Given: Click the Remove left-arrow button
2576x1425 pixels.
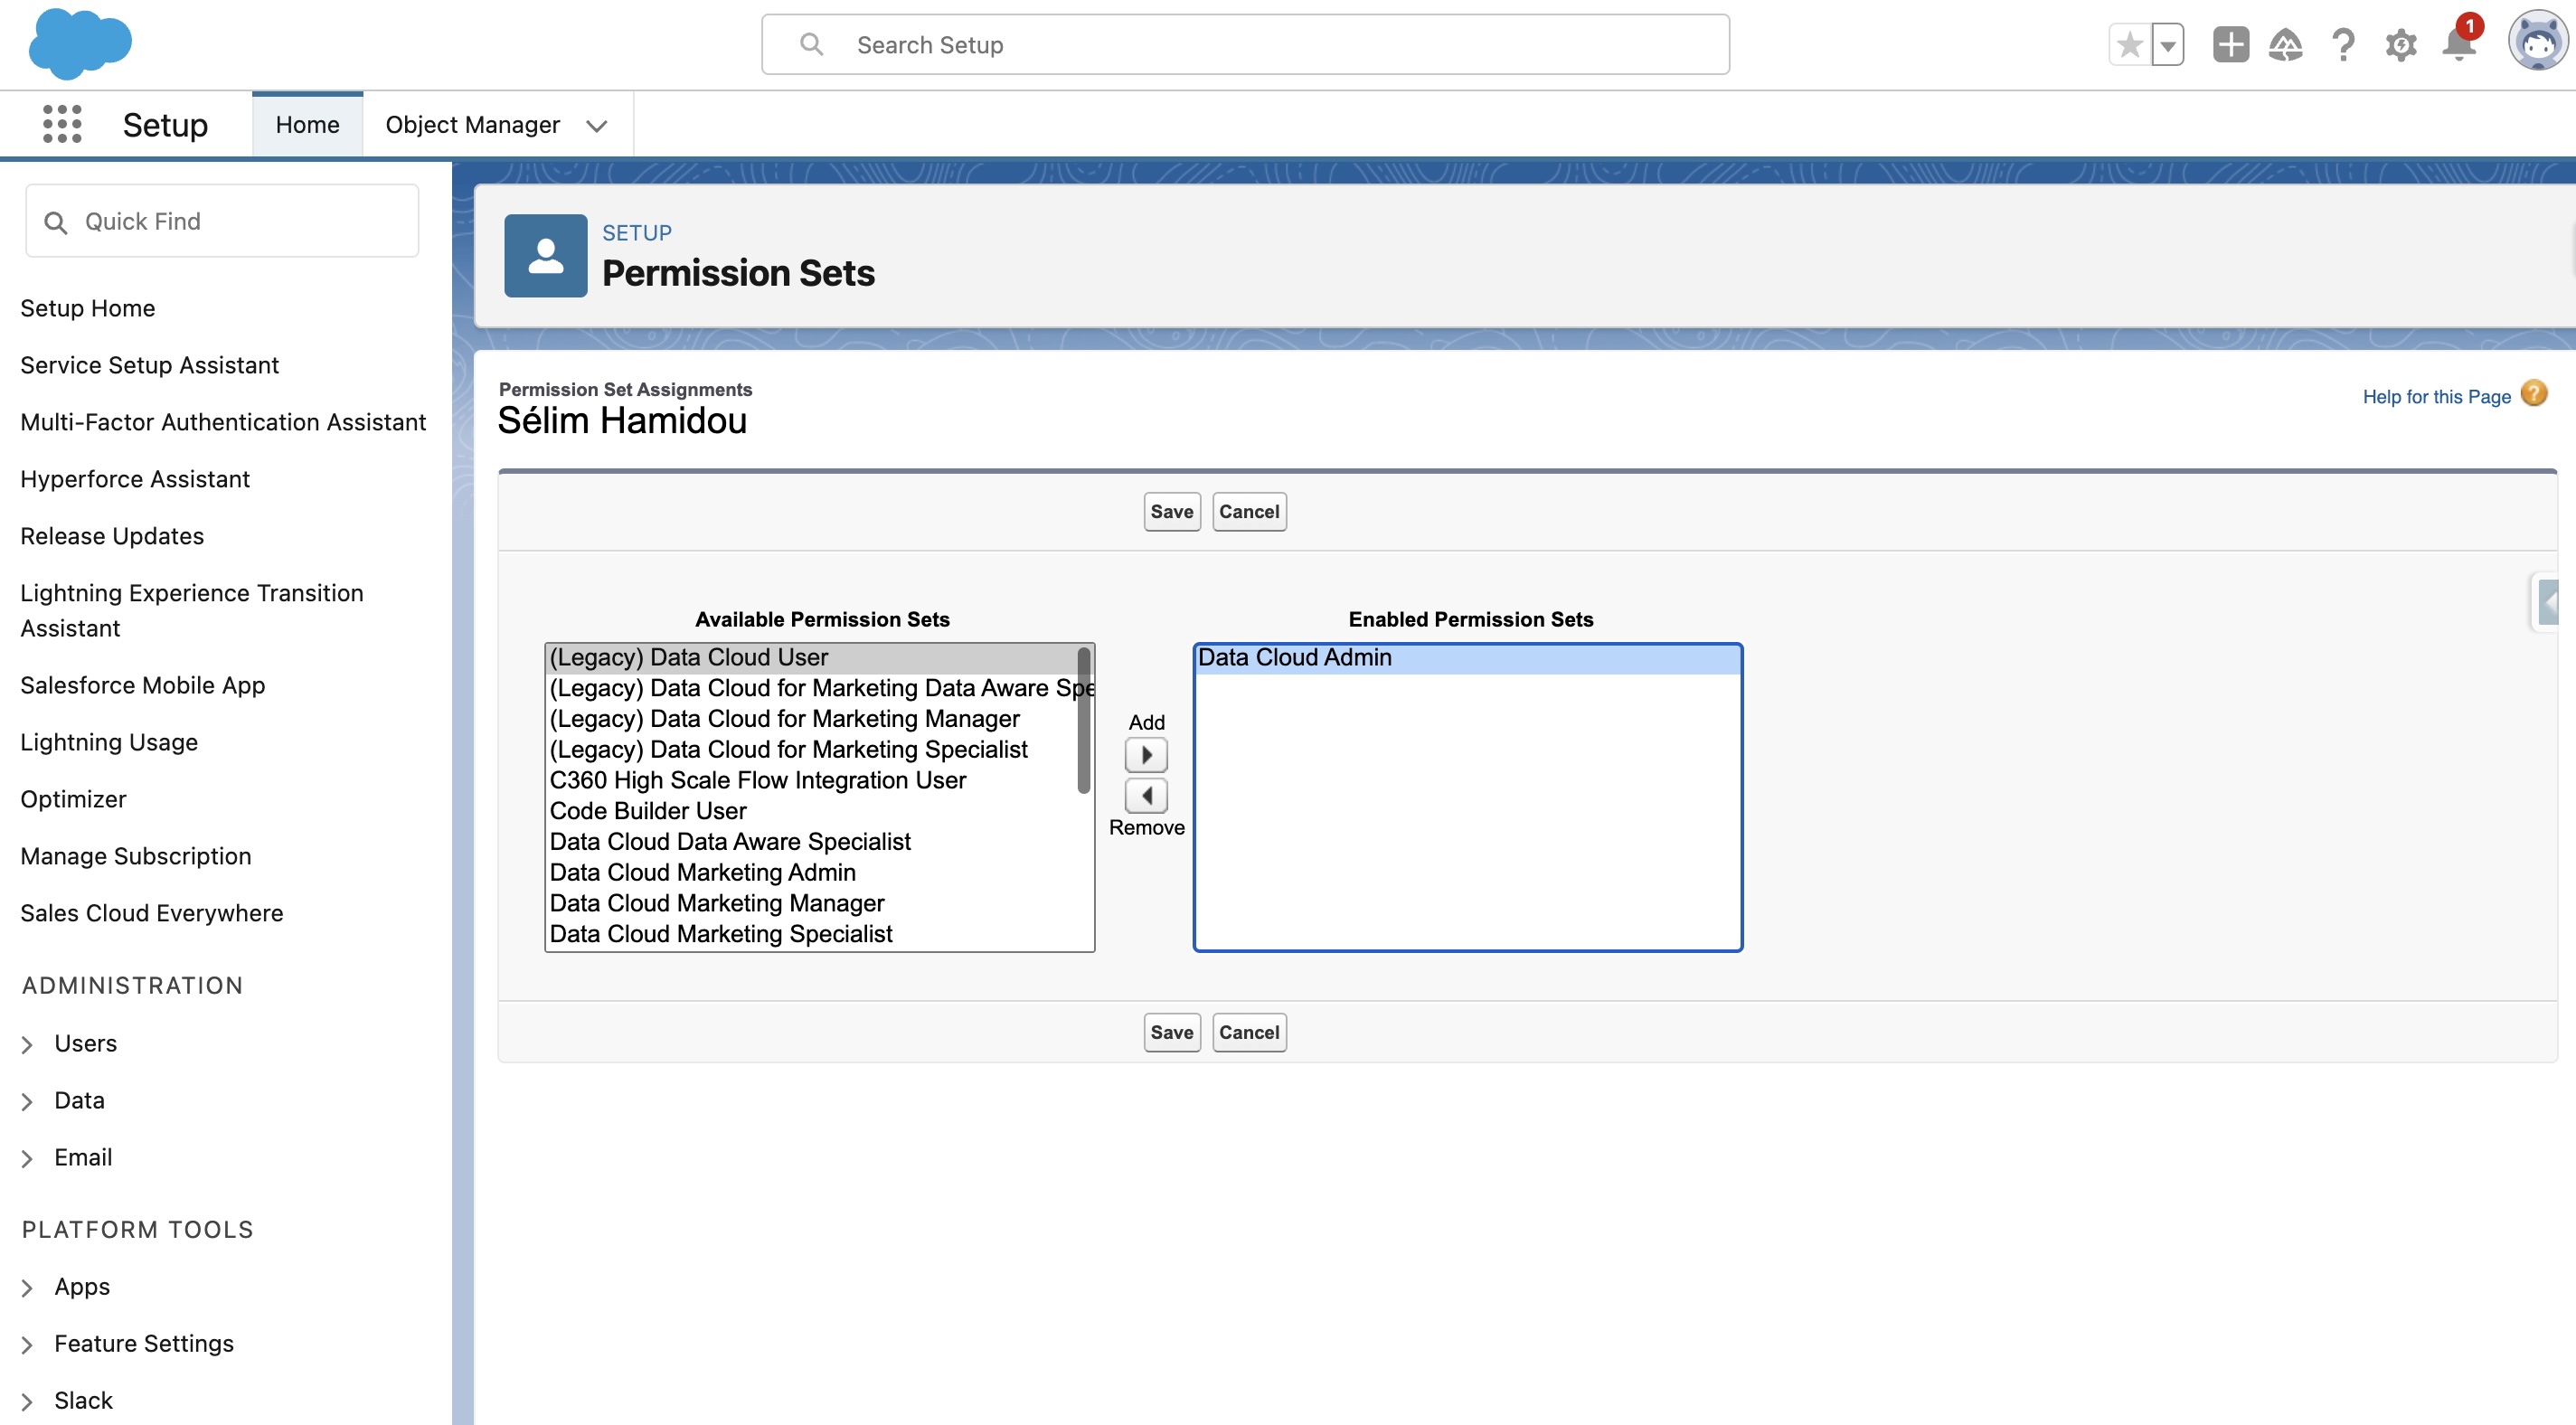Looking at the screenshot, I should pos(1146,796).
